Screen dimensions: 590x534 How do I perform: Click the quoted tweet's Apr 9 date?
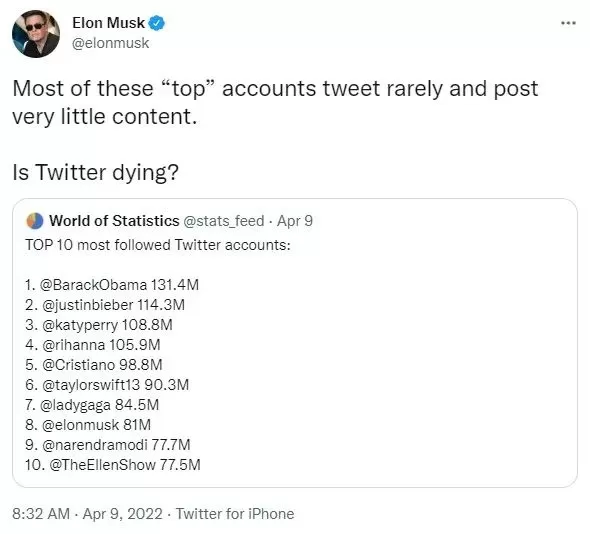pos(295,221)
